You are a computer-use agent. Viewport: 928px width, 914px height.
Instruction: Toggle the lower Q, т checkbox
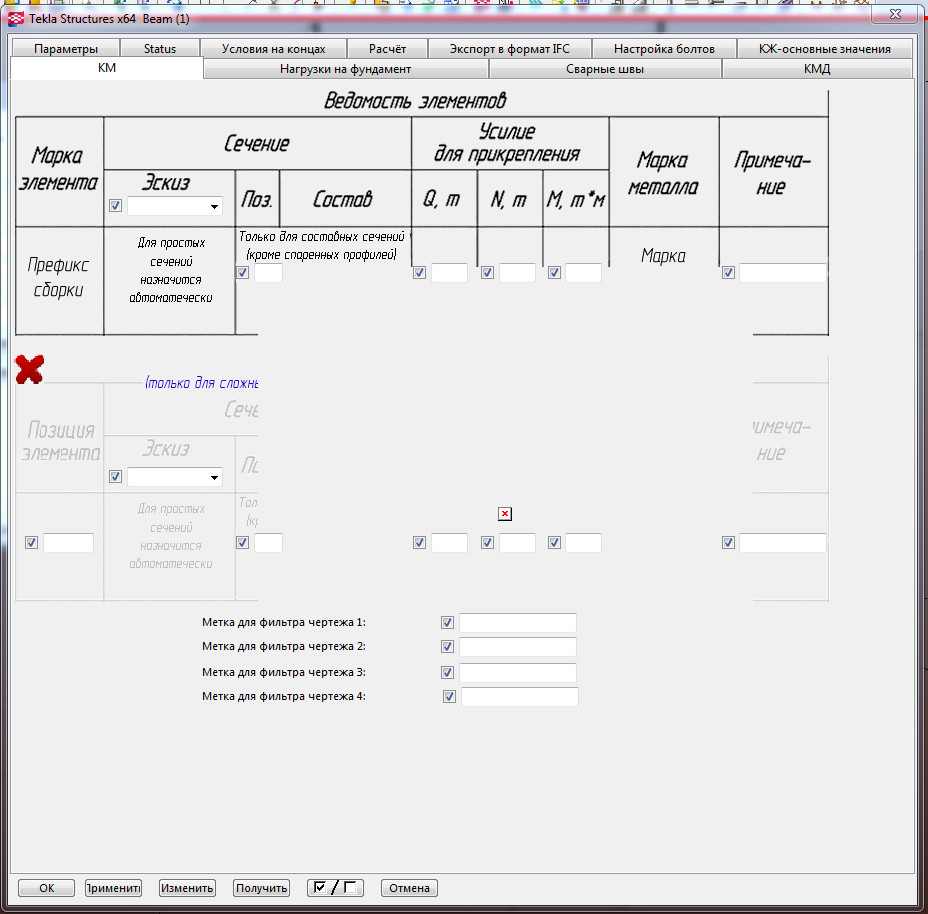tap(420, 543)
